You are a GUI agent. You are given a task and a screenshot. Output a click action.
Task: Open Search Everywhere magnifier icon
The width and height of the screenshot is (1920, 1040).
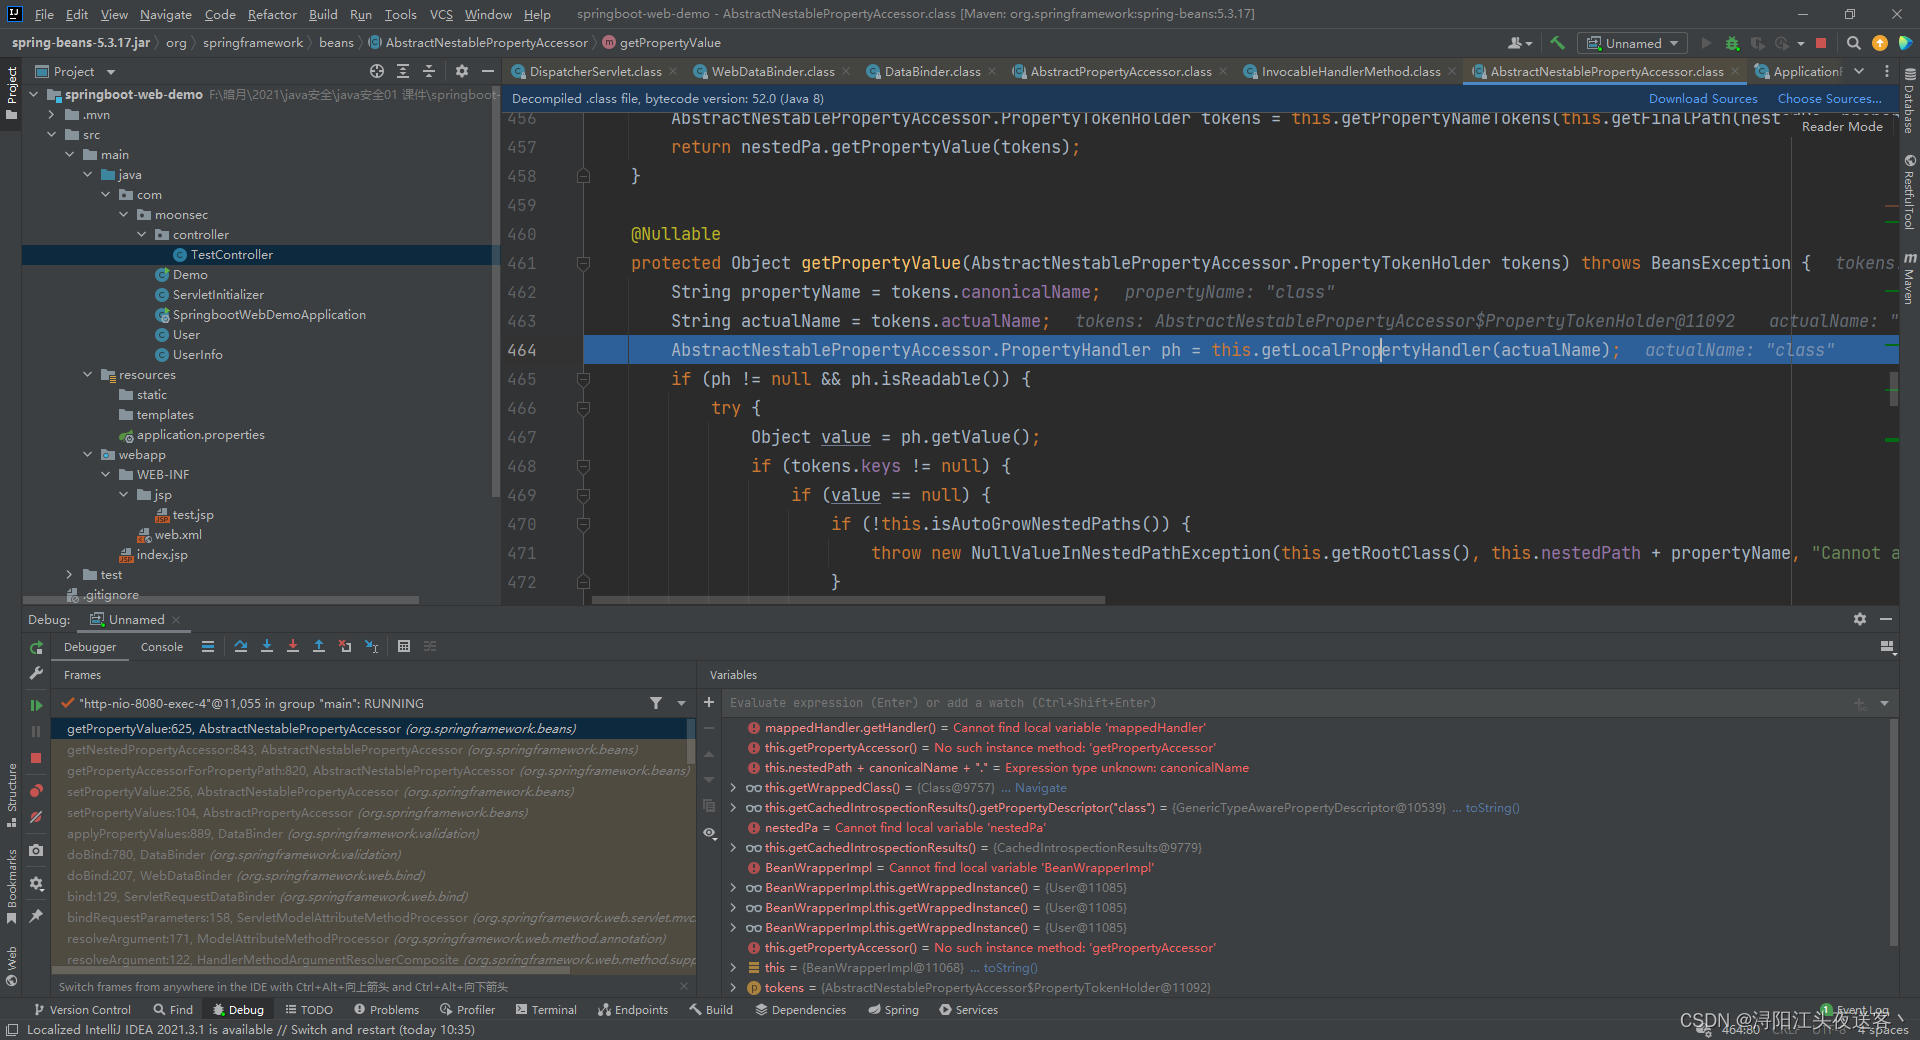(x=1853, y=43)
